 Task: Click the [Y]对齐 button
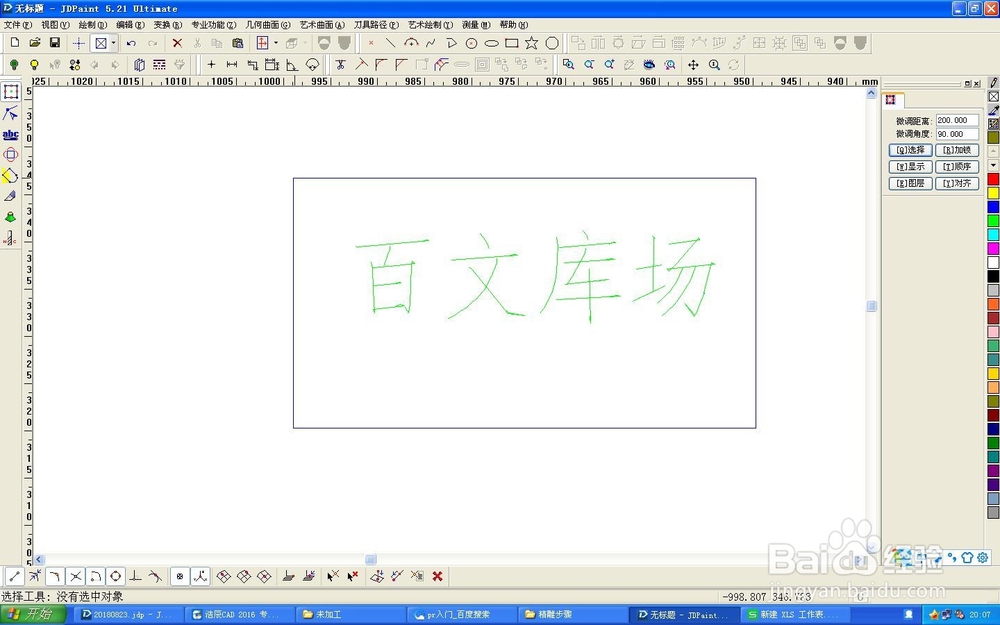(957, 183)
